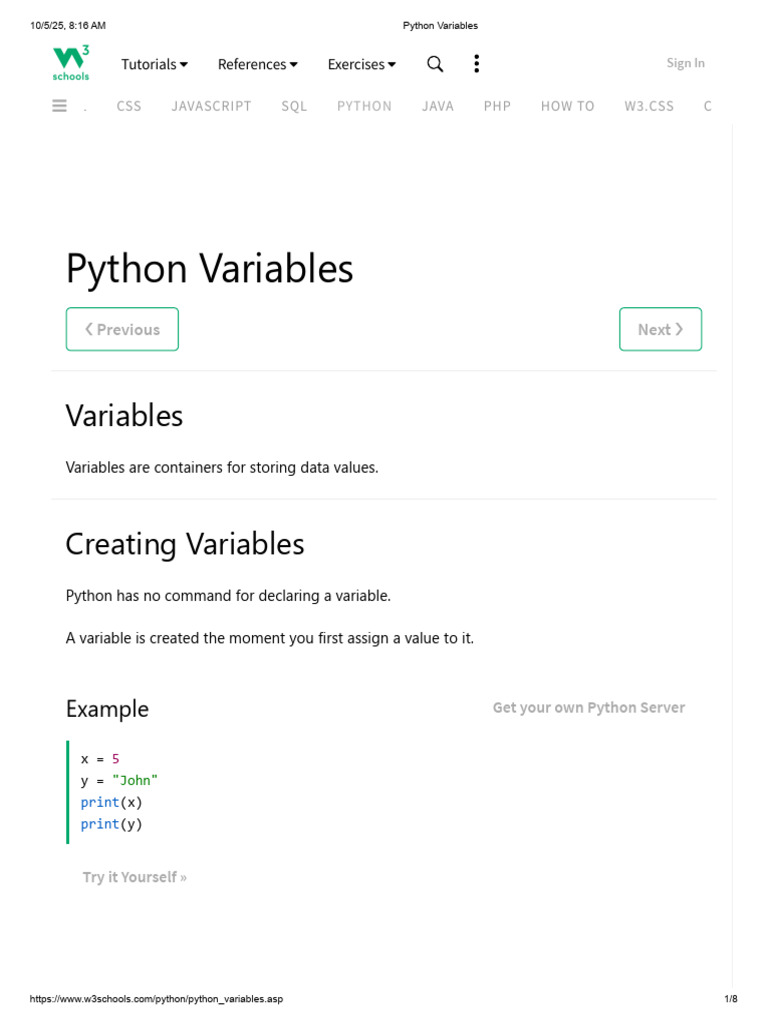Click the Next button
768x1024 pixels.
[x=660, y=329]
